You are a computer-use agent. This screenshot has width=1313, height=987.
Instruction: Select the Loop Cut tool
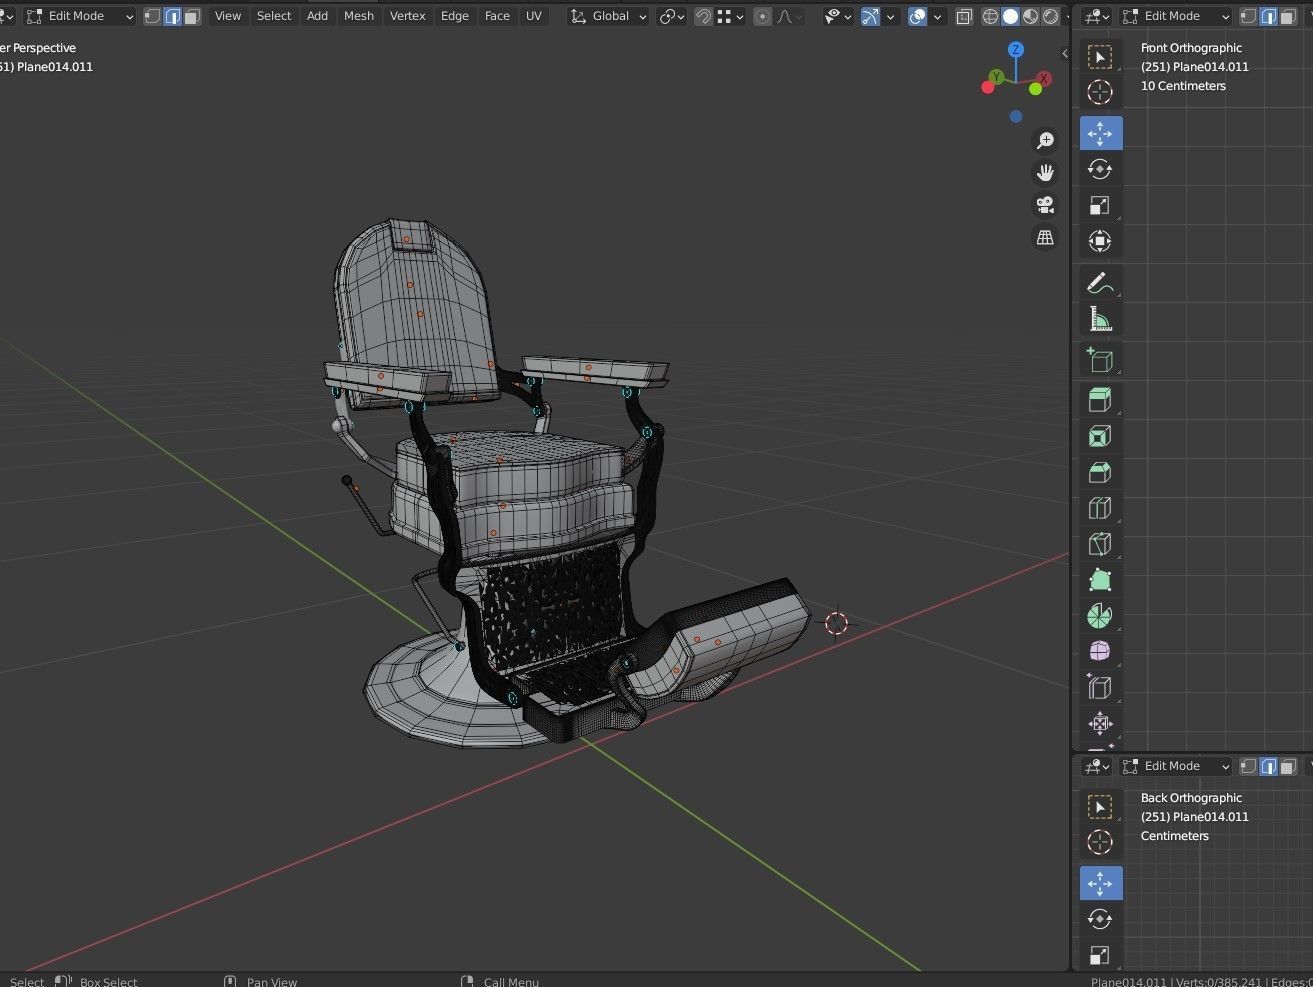pos(1100,508)
